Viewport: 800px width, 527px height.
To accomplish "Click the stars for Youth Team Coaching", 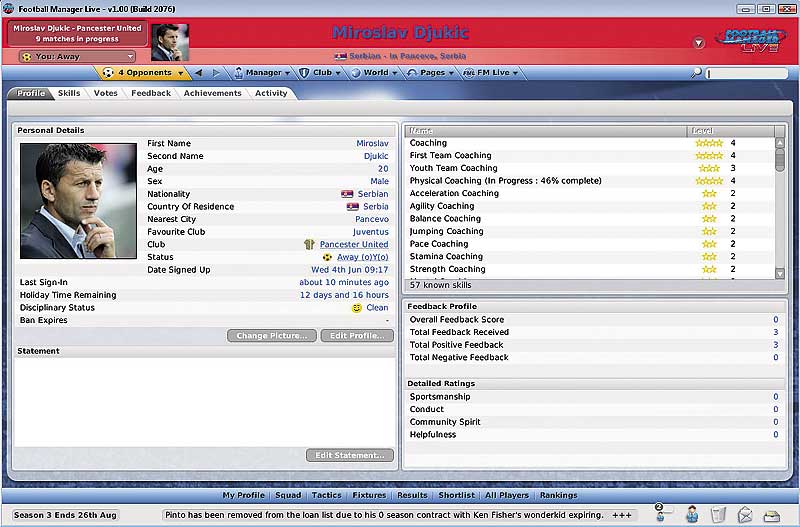I will (x=709, y=168).
